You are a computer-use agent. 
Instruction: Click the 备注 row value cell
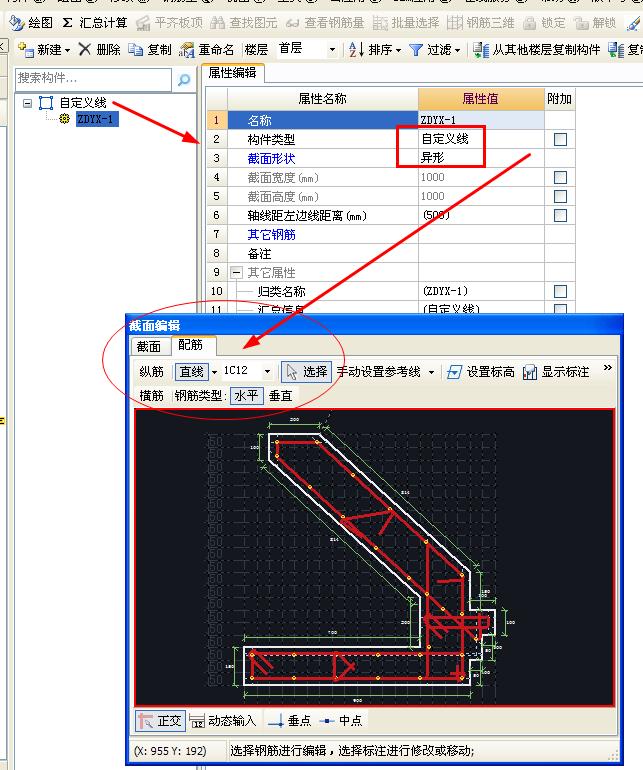coord(481,253)
